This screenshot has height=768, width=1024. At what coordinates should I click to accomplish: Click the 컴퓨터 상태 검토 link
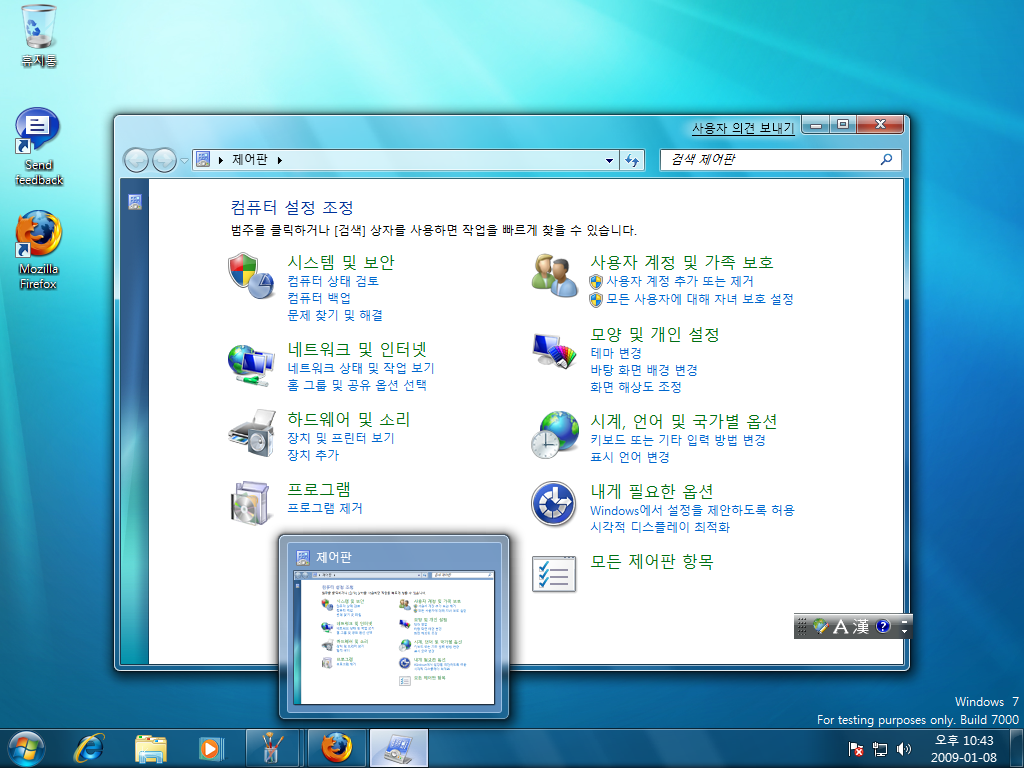tap(333, 281)
